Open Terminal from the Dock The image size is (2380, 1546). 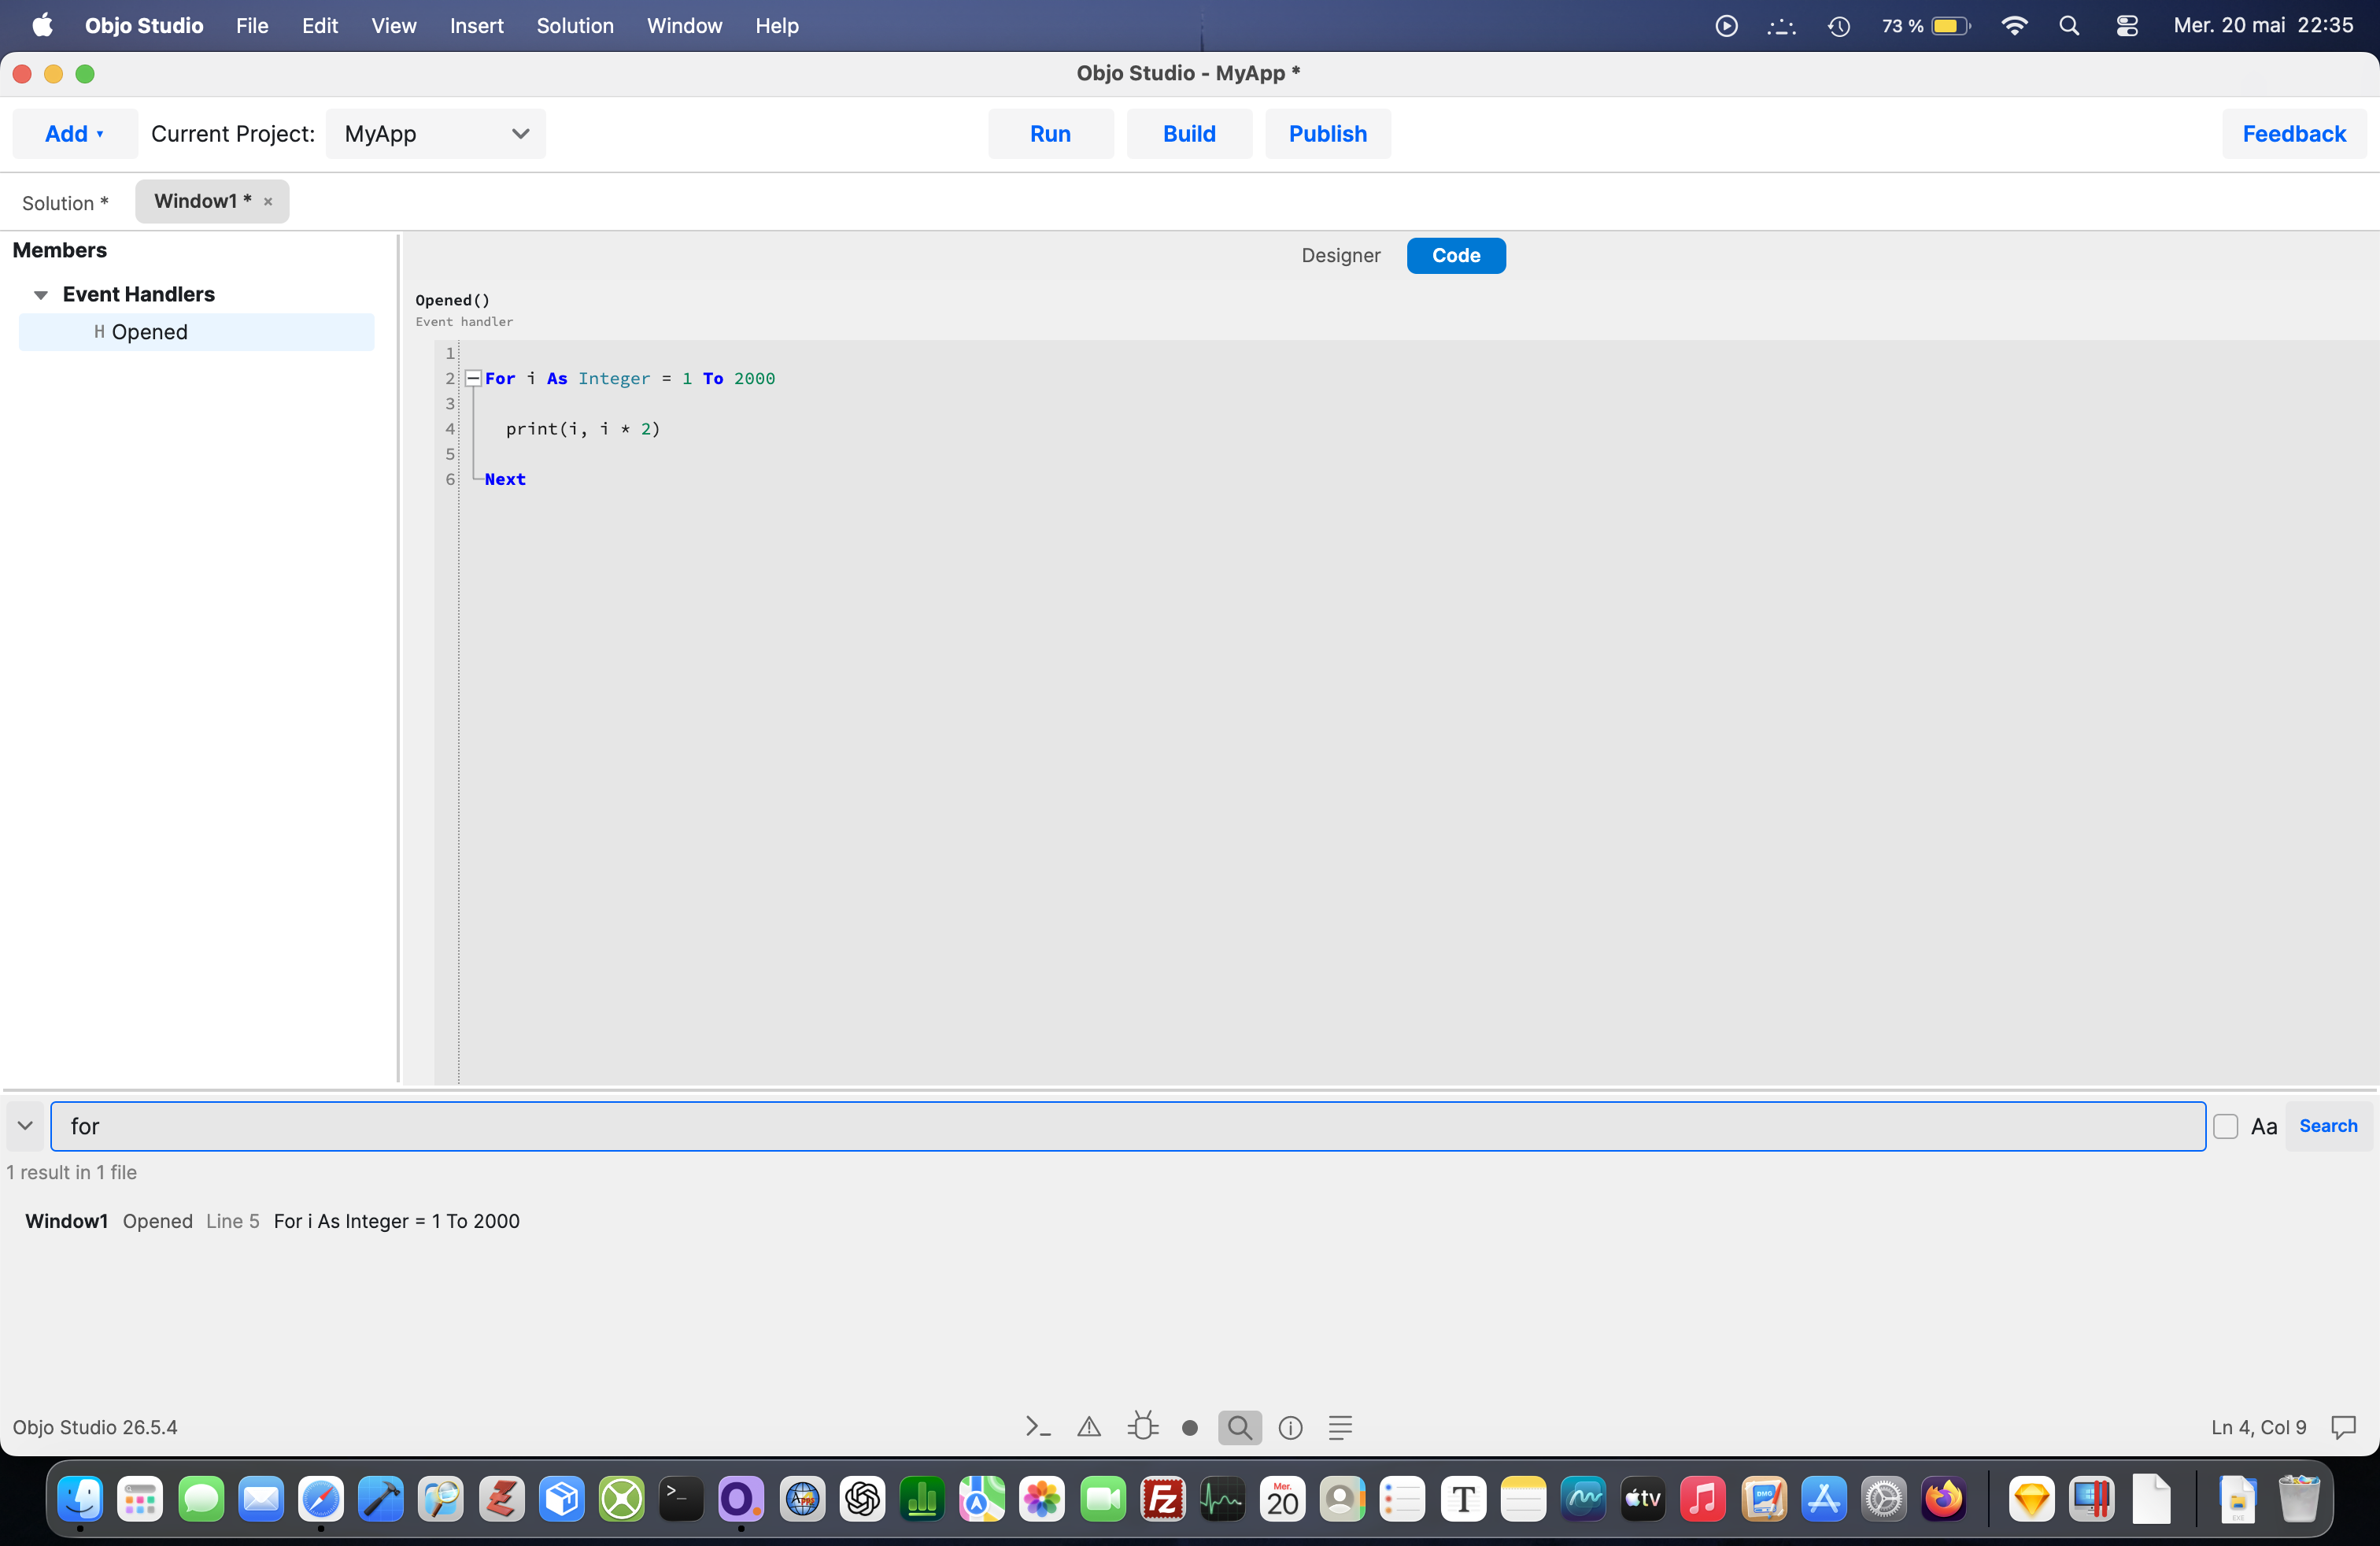[x=681, y=1498]
